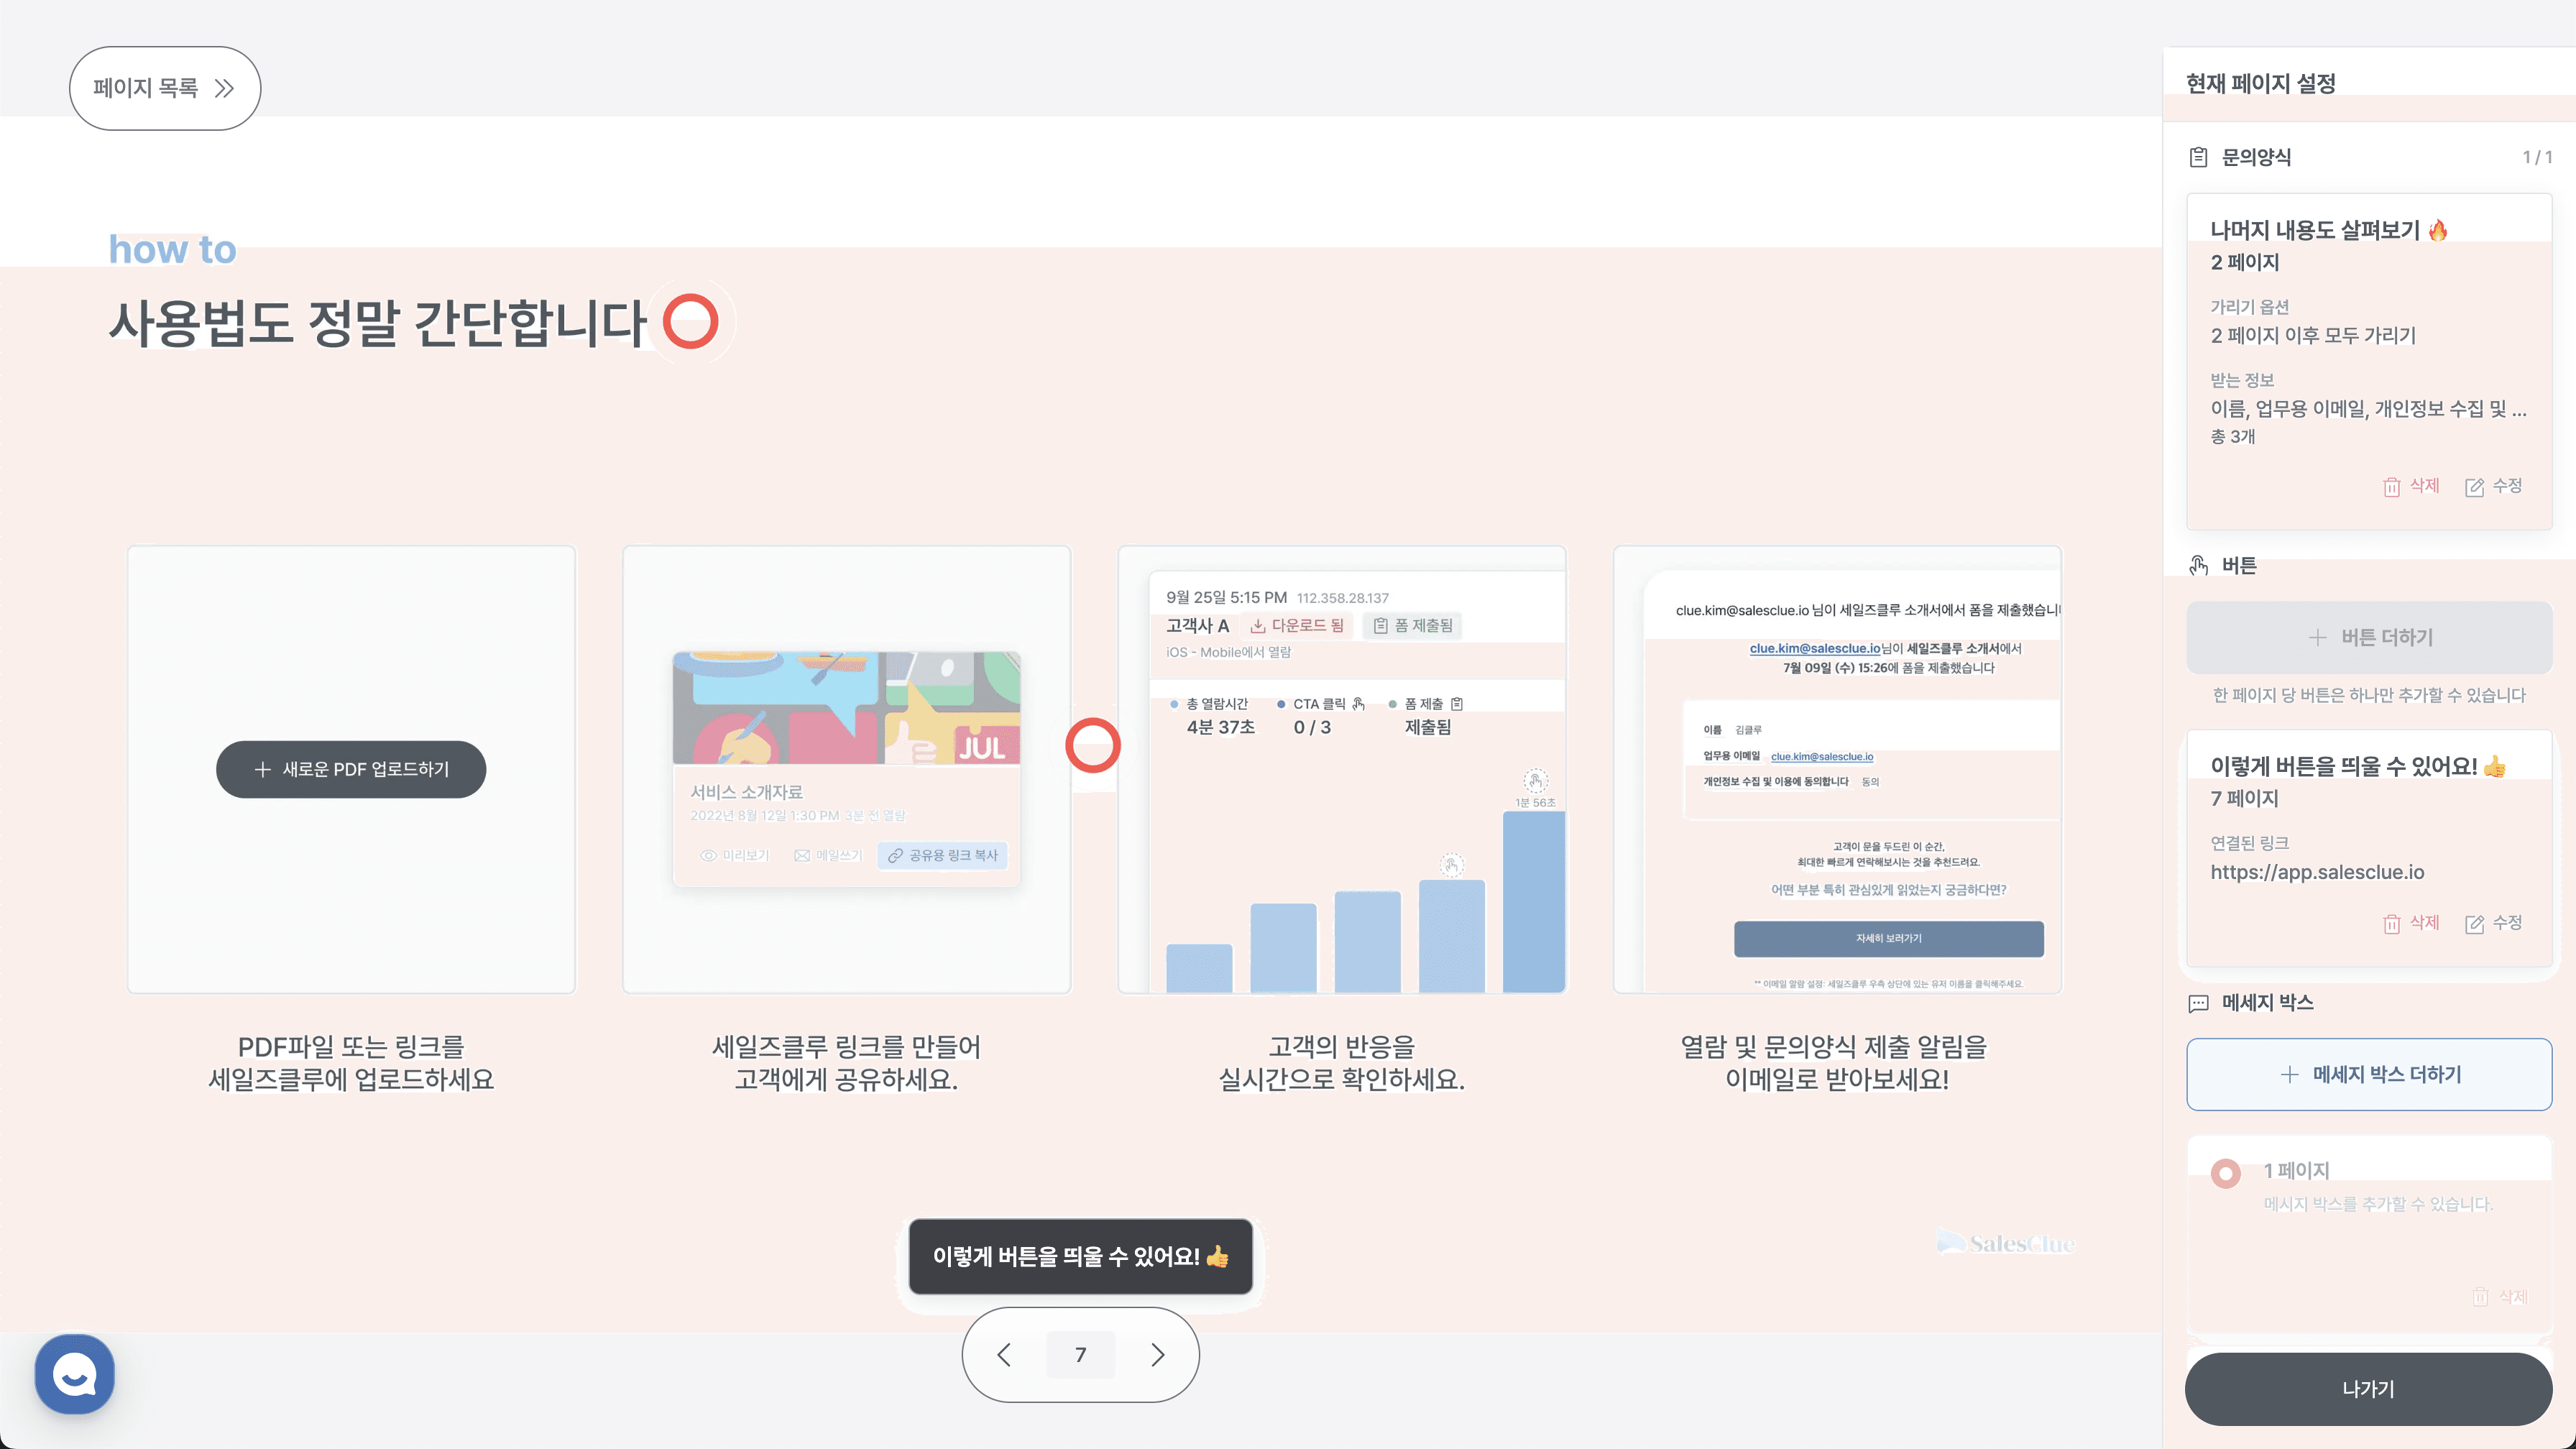This screenshot has height=1449, width=2576.
Task: Click the 문의양식 clipboard icon
Action: [x=2198, y=157]
